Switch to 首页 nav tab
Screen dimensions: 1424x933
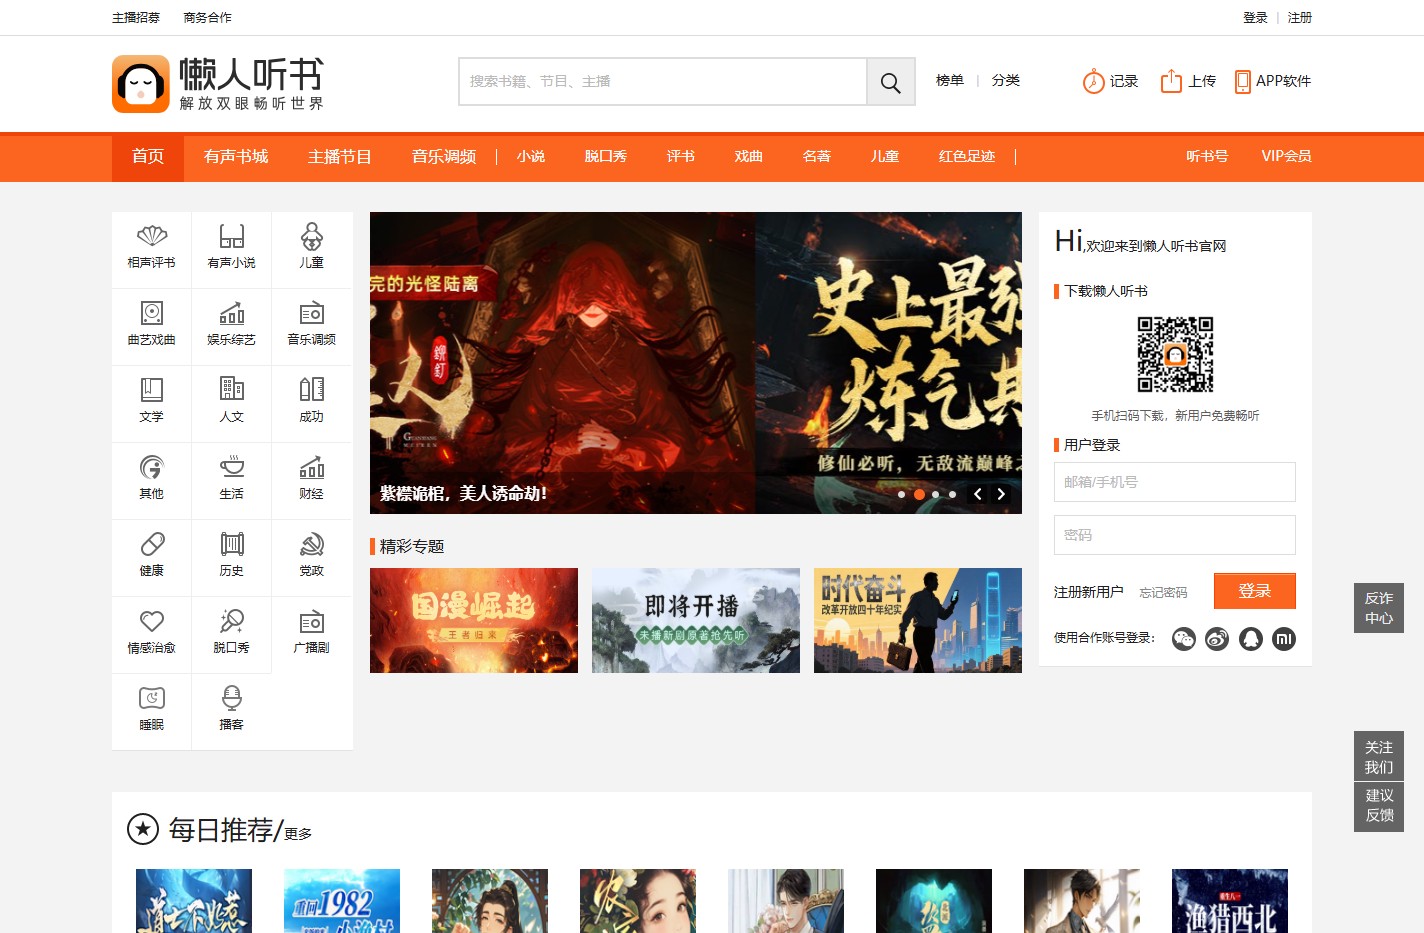[x=148, y=157]
